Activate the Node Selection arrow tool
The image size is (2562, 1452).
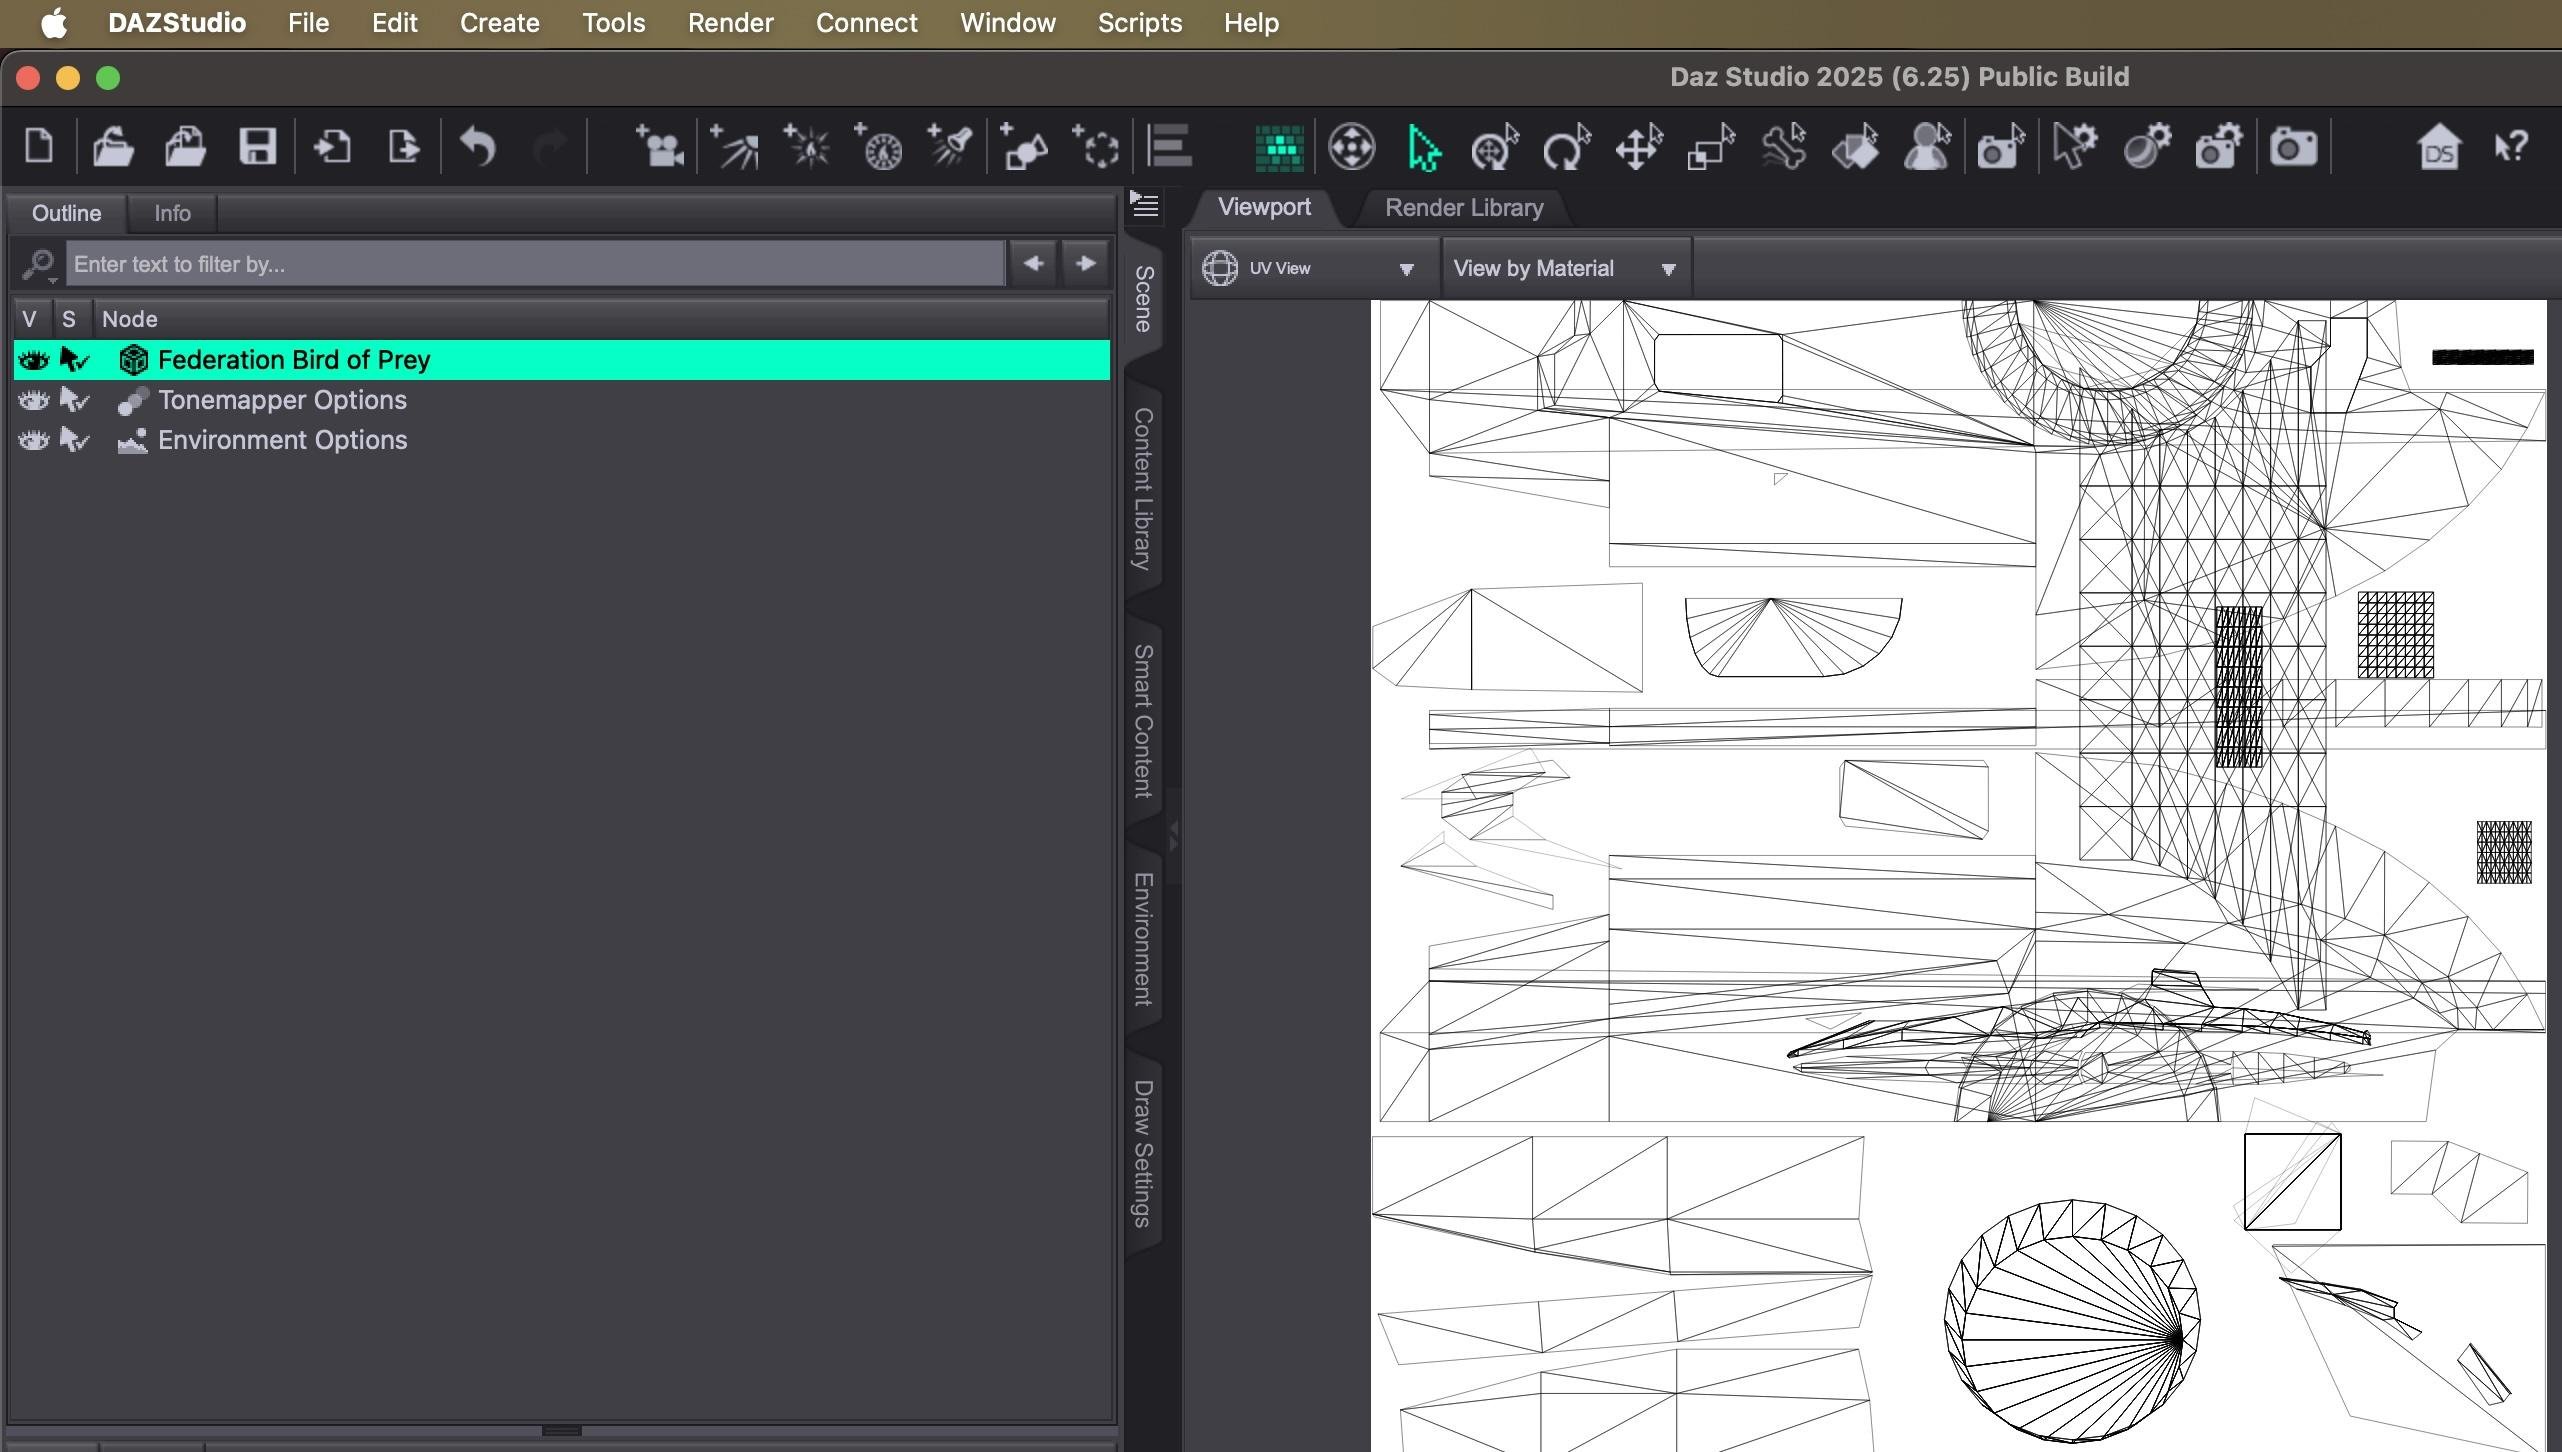tap(1422, 147)
